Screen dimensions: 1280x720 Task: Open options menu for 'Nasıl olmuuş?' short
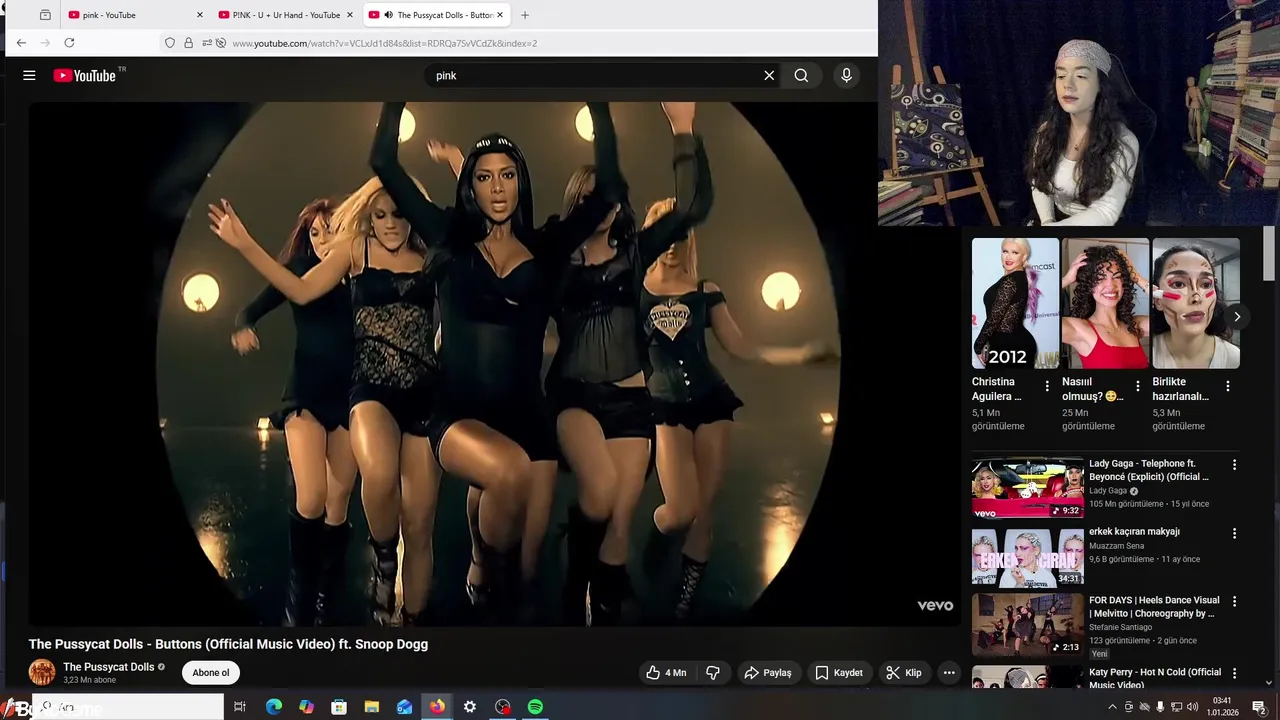click(x=1137, y=386)
